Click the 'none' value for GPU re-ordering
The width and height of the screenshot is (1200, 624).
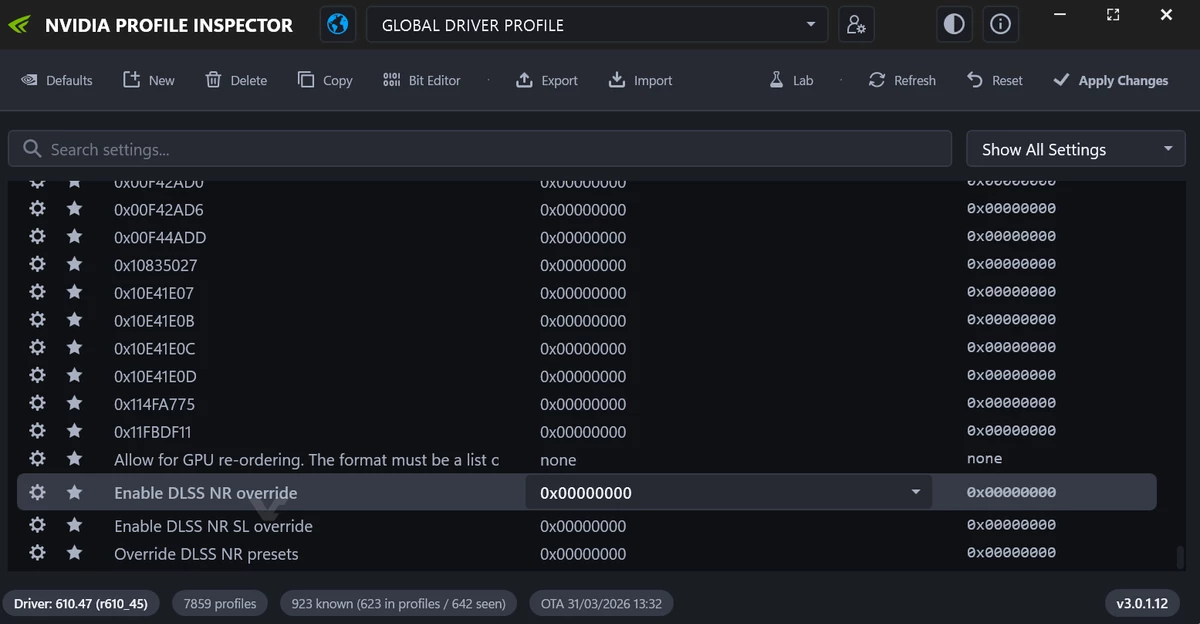[558, 460]
